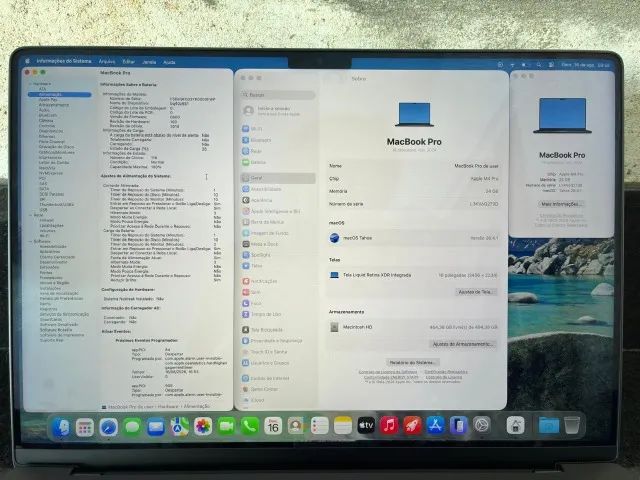Open Imagem de Fundo in Settings sidebar
The width and height of the screenshot is (640, 480).
pos(278,233)
